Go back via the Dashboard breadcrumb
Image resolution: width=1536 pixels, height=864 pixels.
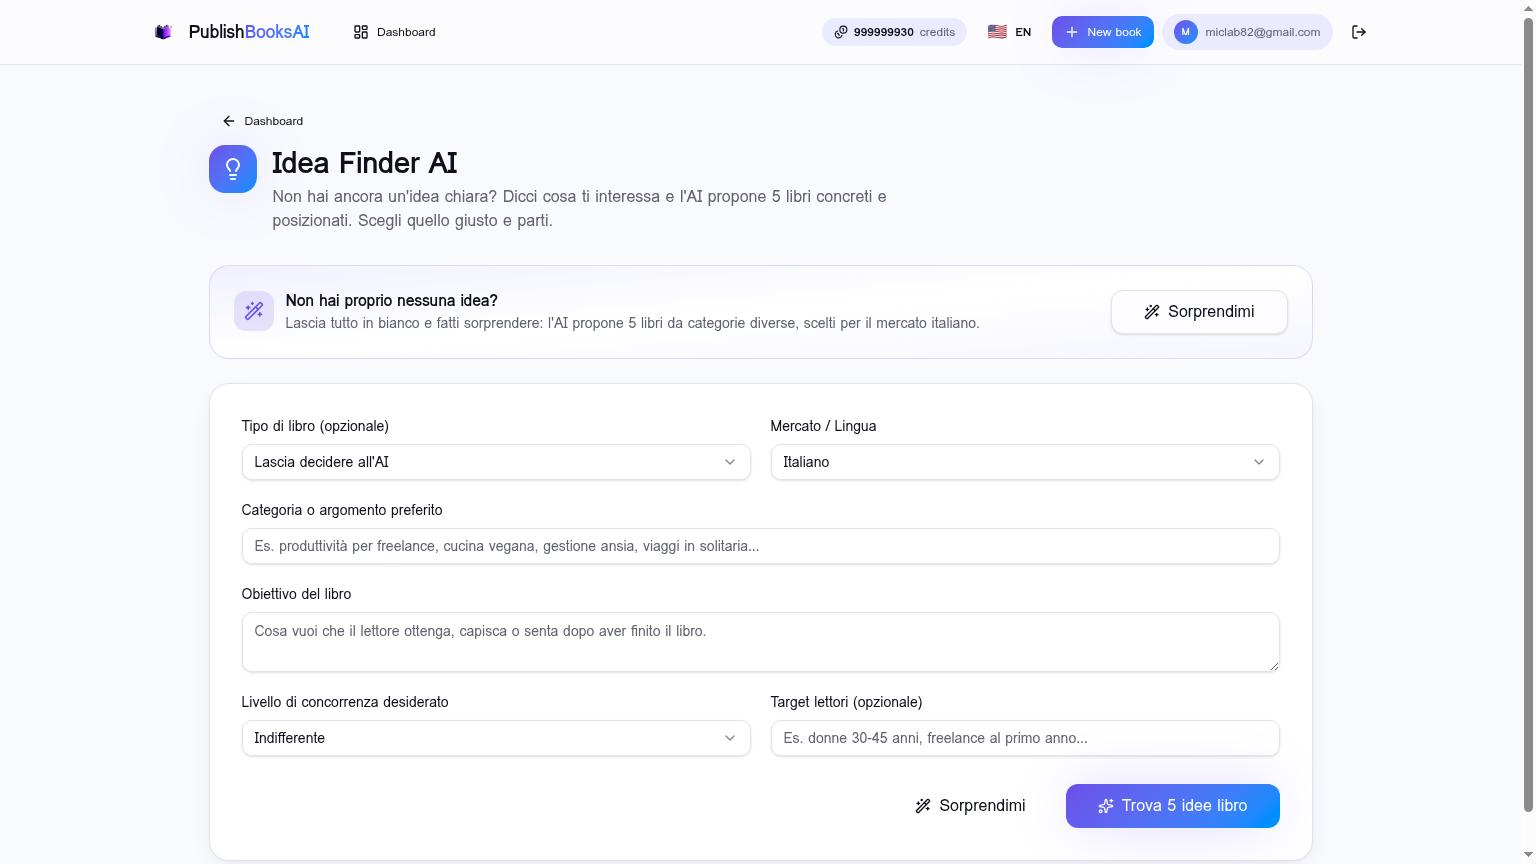(x=263, y=121)
